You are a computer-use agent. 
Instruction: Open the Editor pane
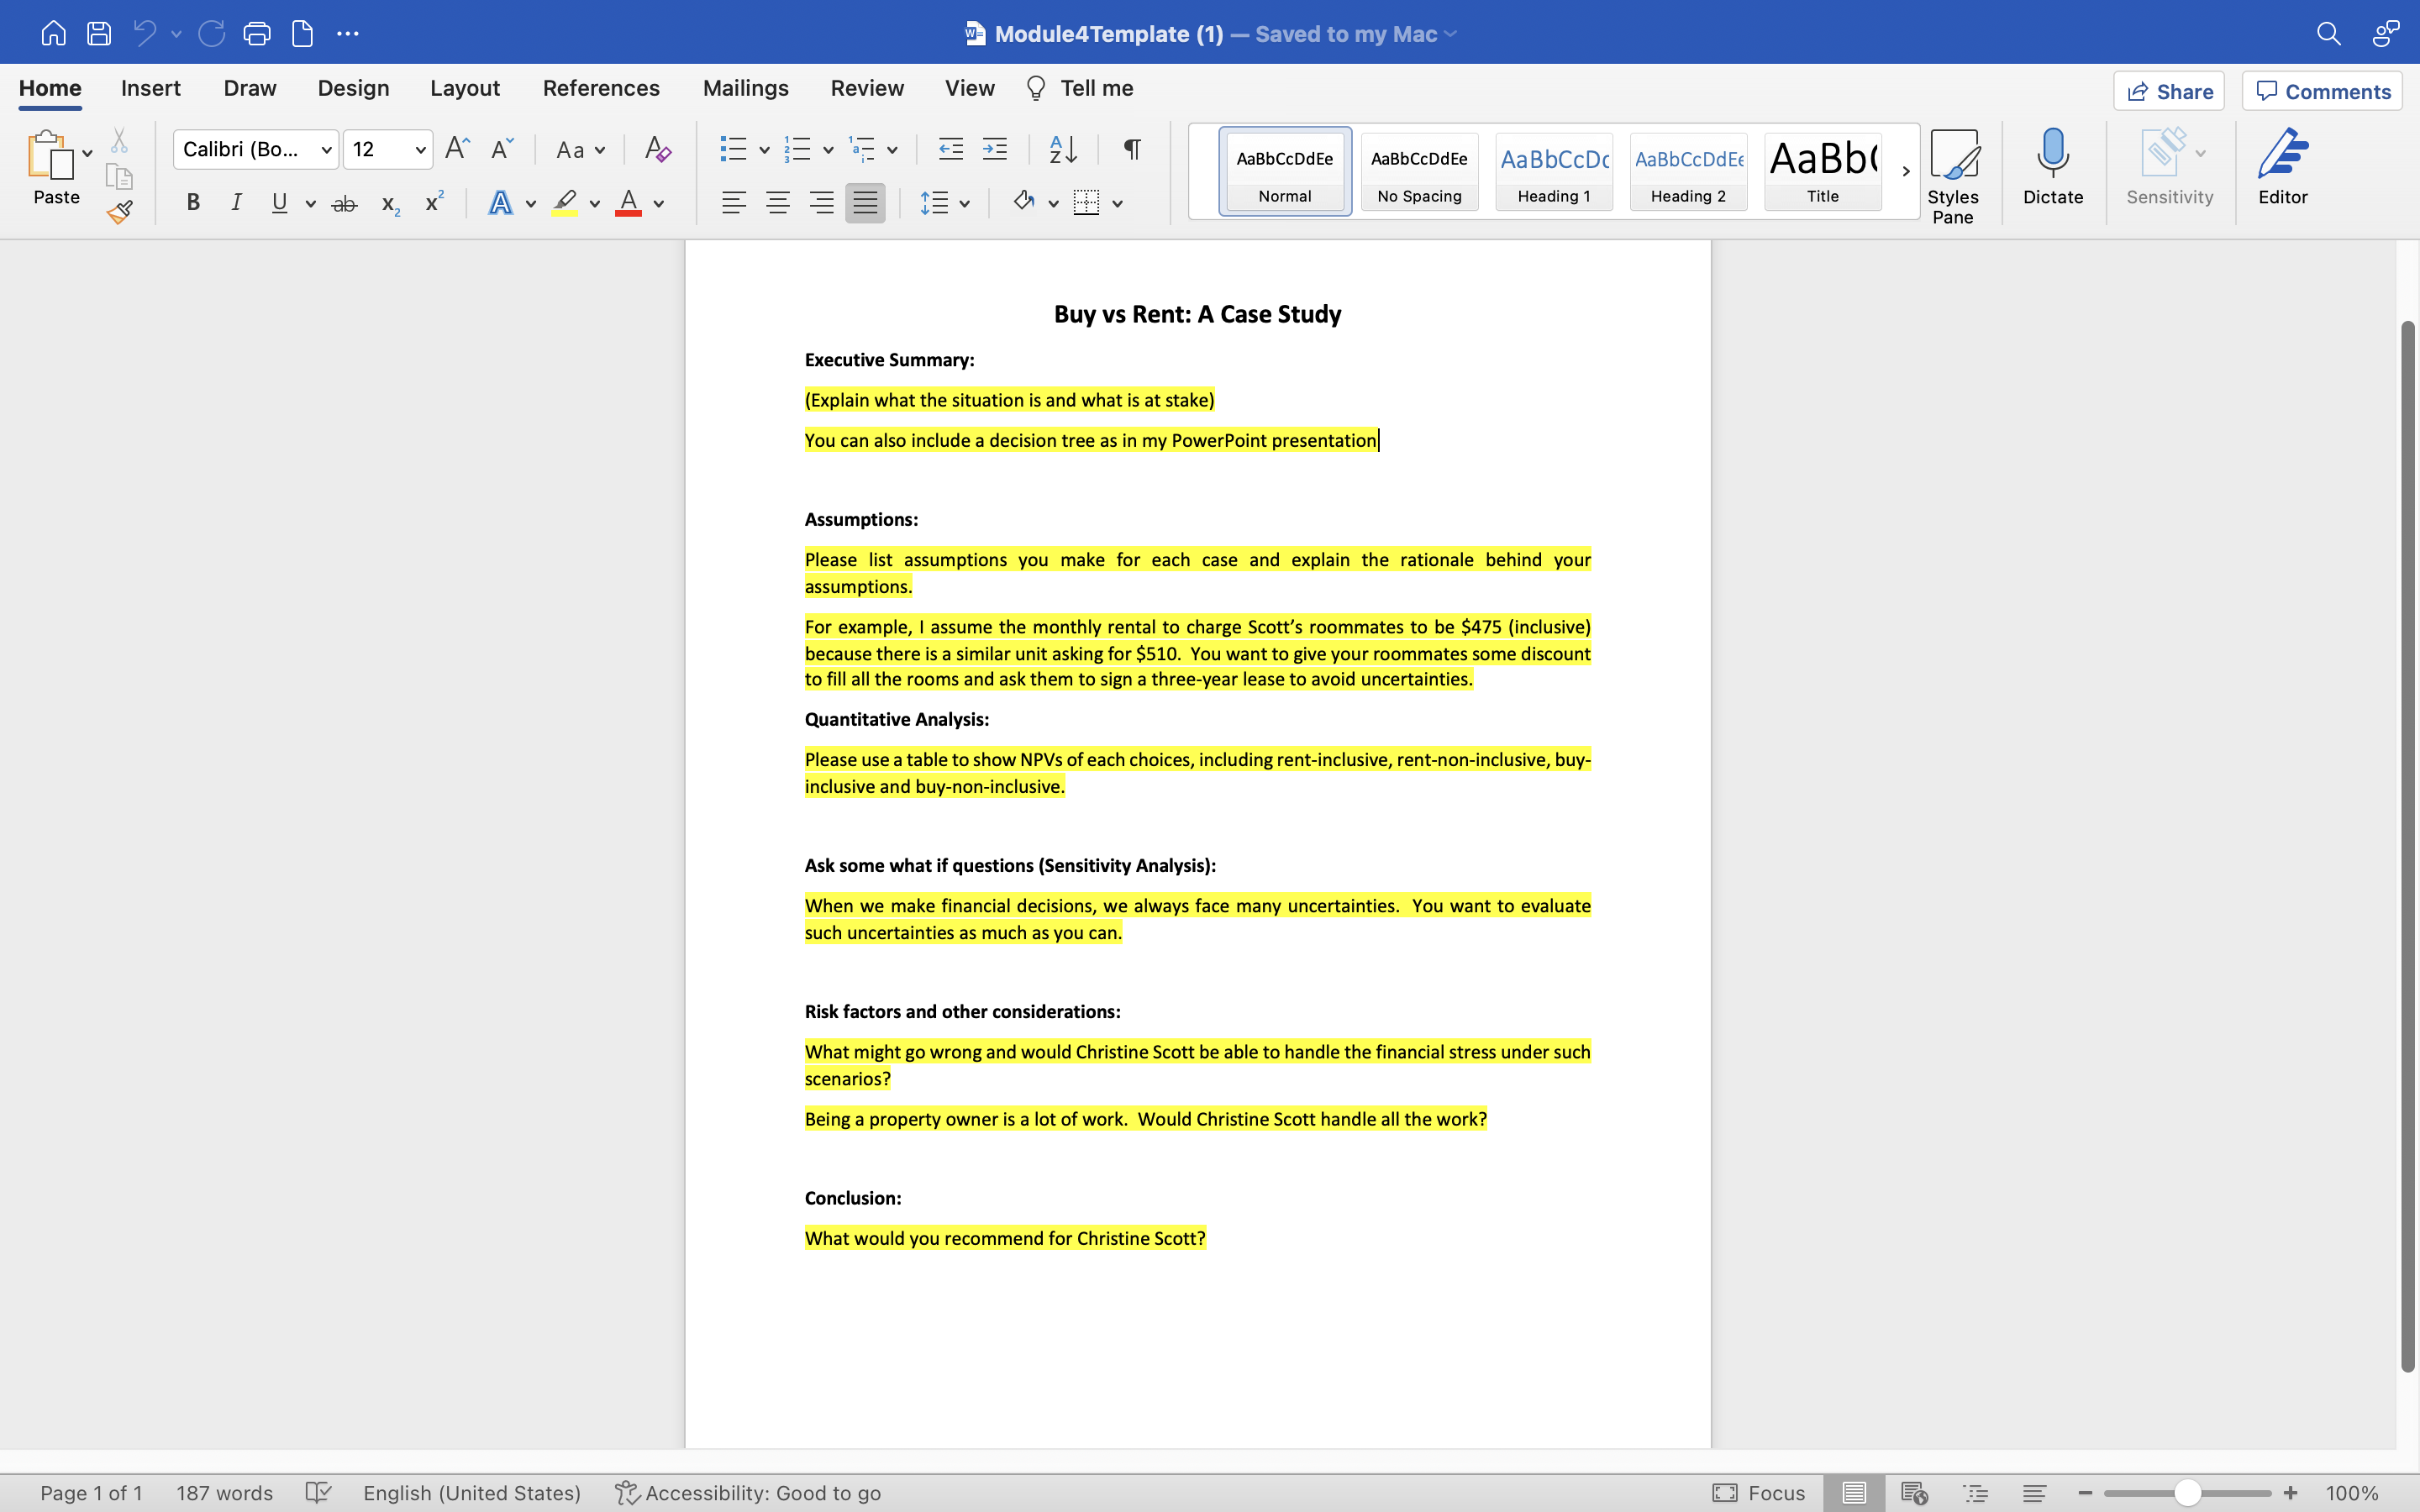[x=2282, y=166]
